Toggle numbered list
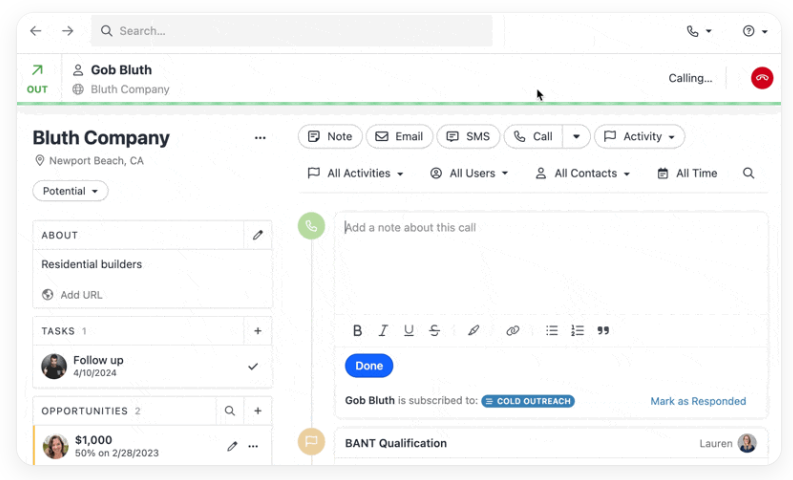Image resolution: width=793 pixels, height=480 pixels. pyautogui.click(x=578, y=331)
